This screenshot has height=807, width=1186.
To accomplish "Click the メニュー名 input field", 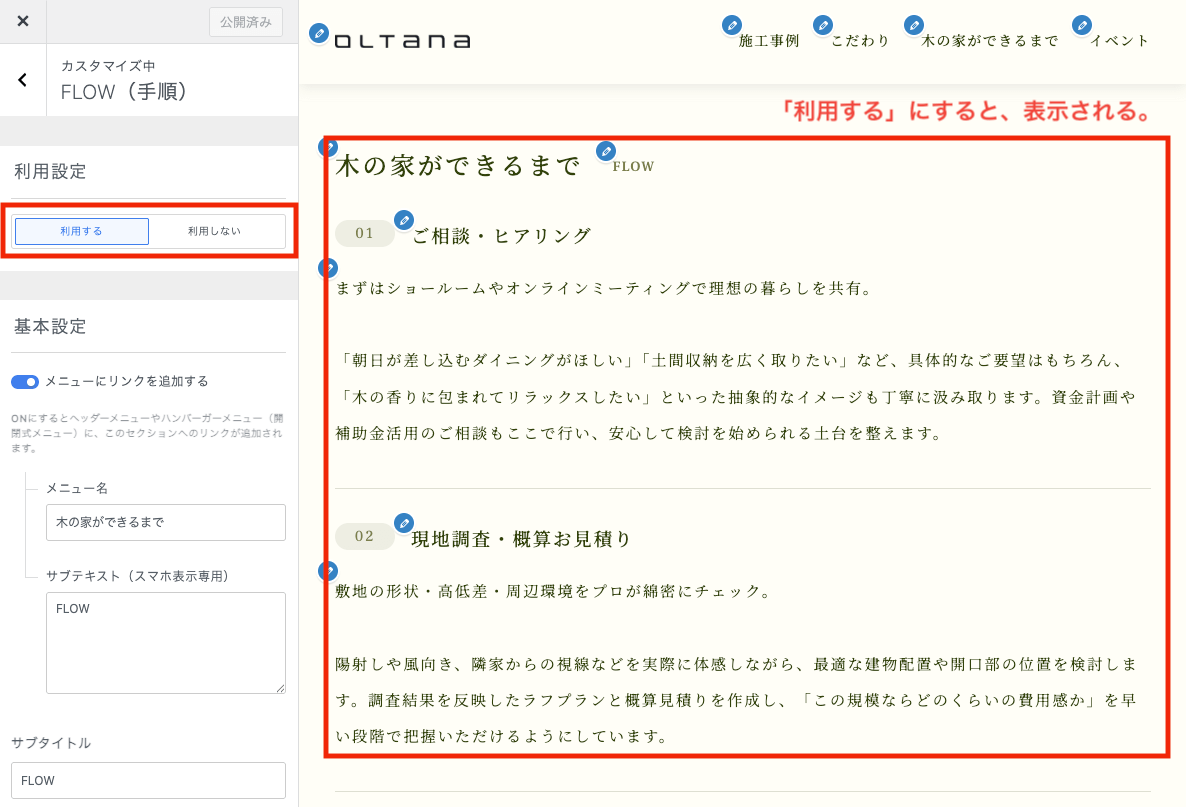I will [x=166, y=523].
